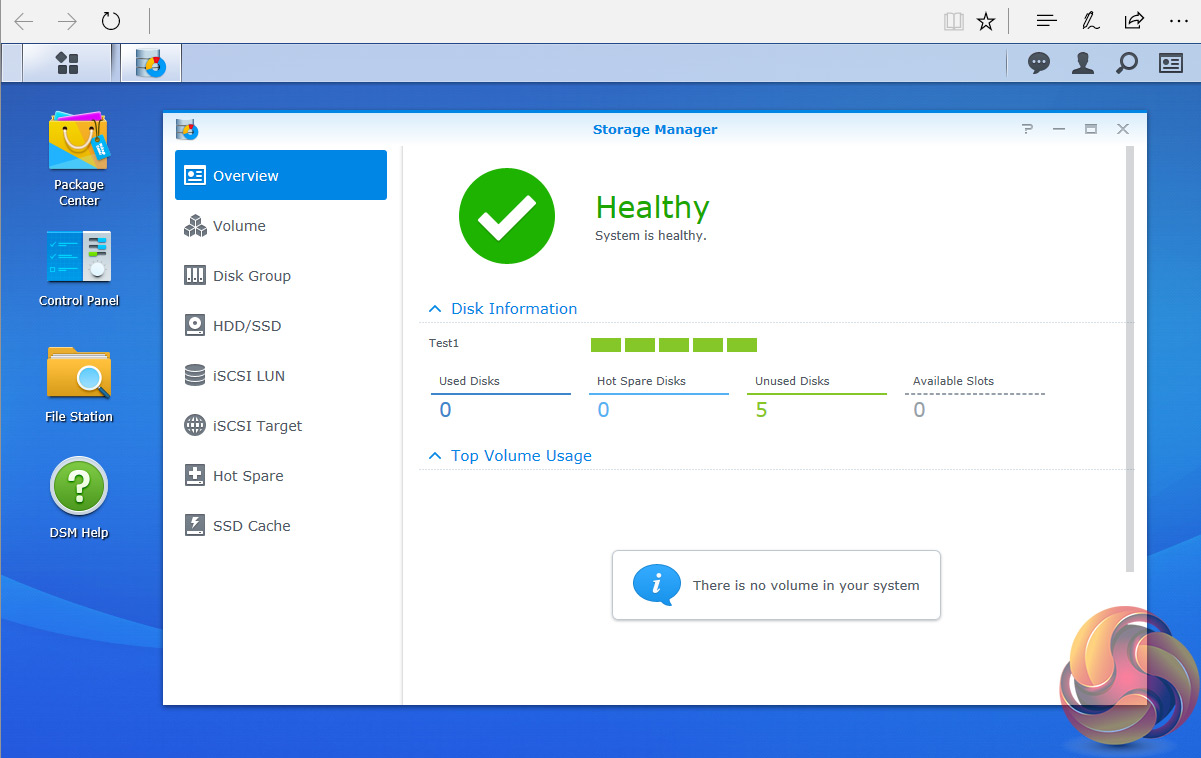Viewport: 1201px width, 758px height.
Task: Click the browser back arrow
Action: 23,21
